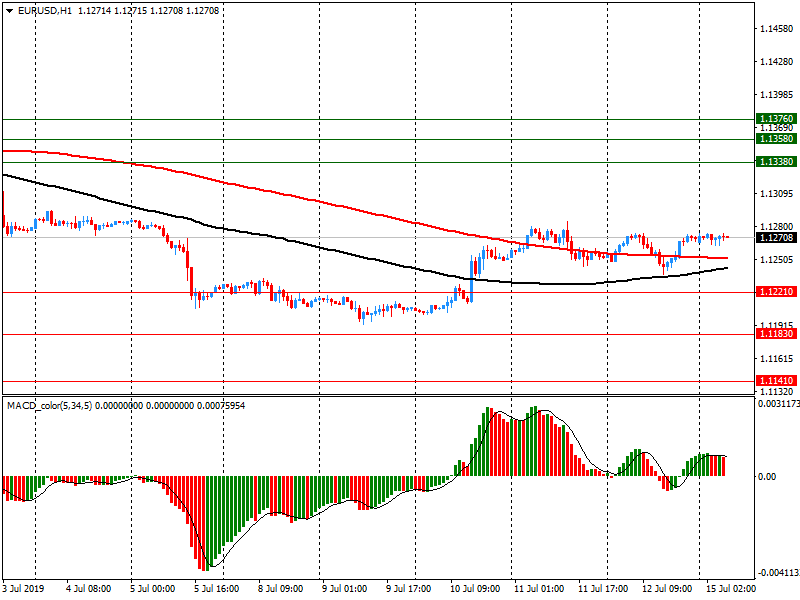Select the 1.13380 green resistance level label
This screenshot has height=600, width=800.
(777, 162)
